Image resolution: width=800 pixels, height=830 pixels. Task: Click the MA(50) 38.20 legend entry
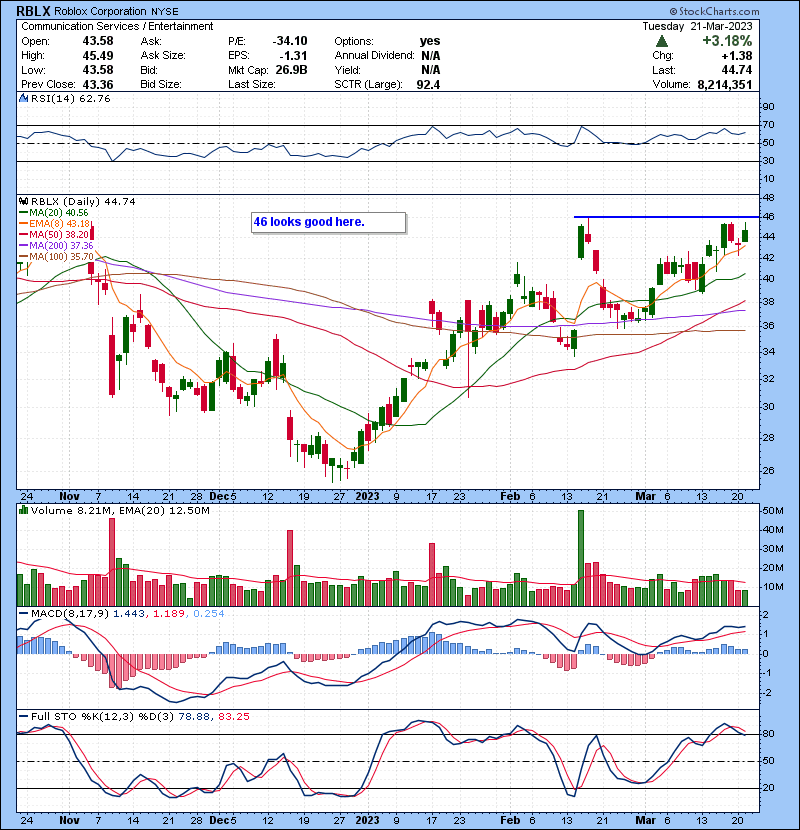pyautogui.click(x=53, y=234)
